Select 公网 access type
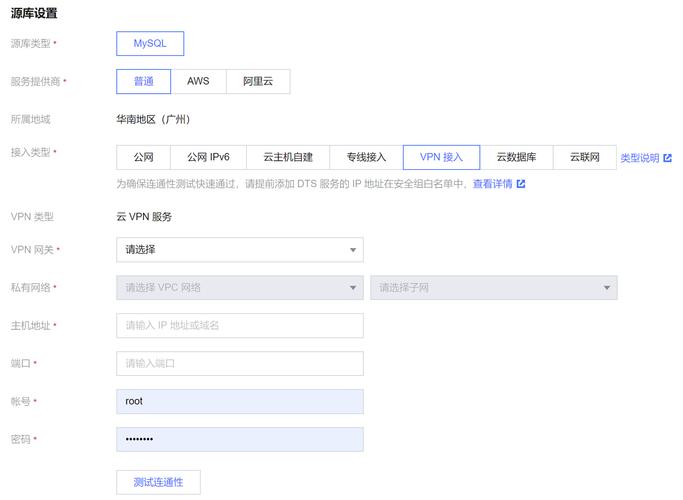This screenshot has width=683, height=500. [143, 157]
